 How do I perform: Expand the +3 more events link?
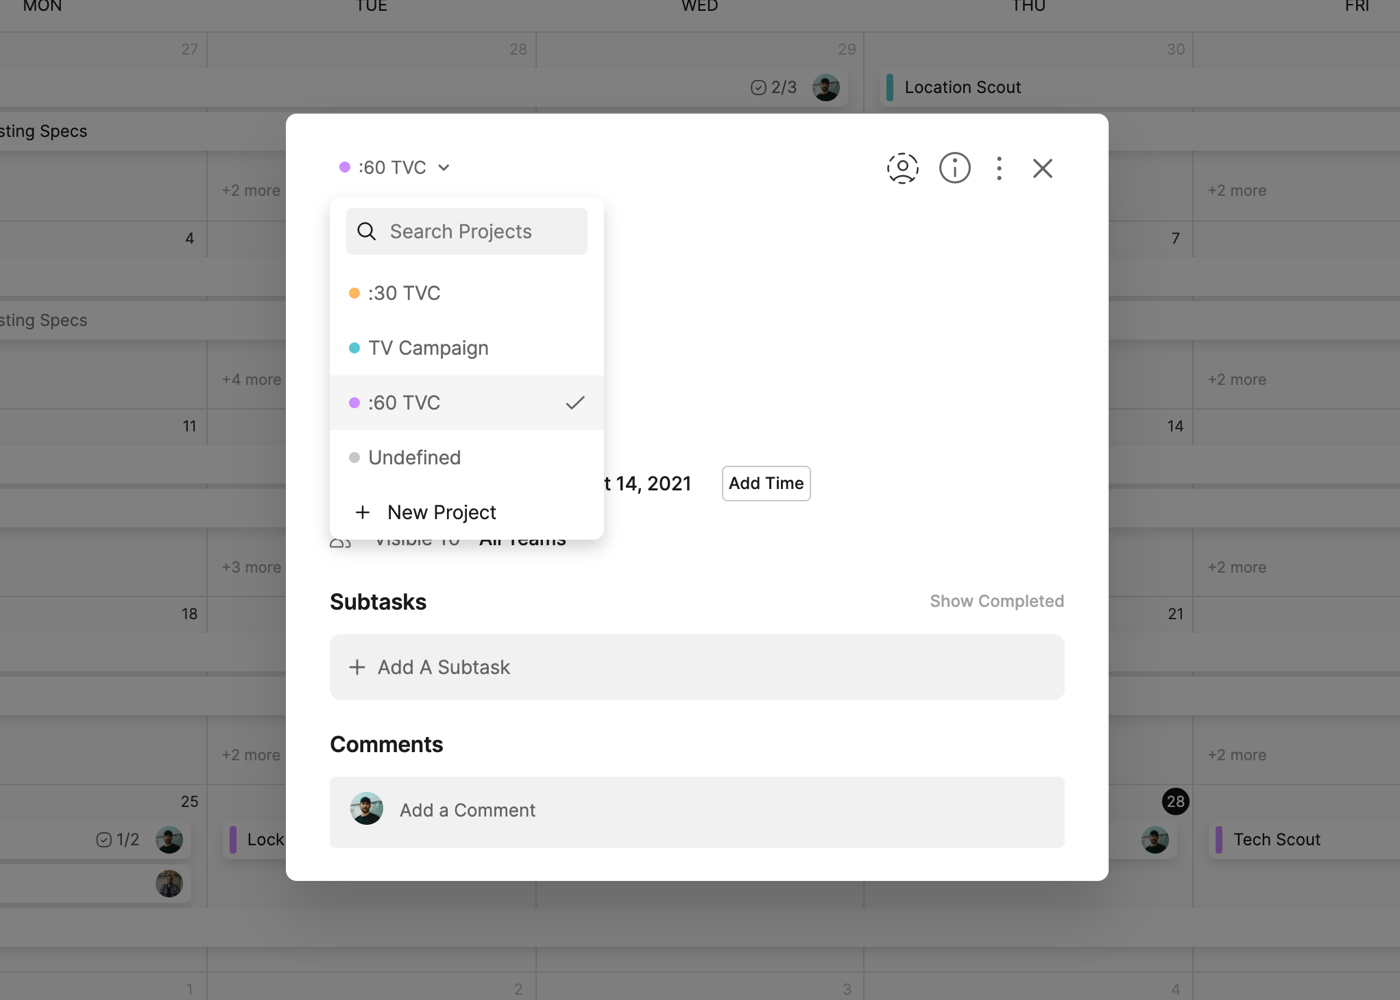coord(251,567)
